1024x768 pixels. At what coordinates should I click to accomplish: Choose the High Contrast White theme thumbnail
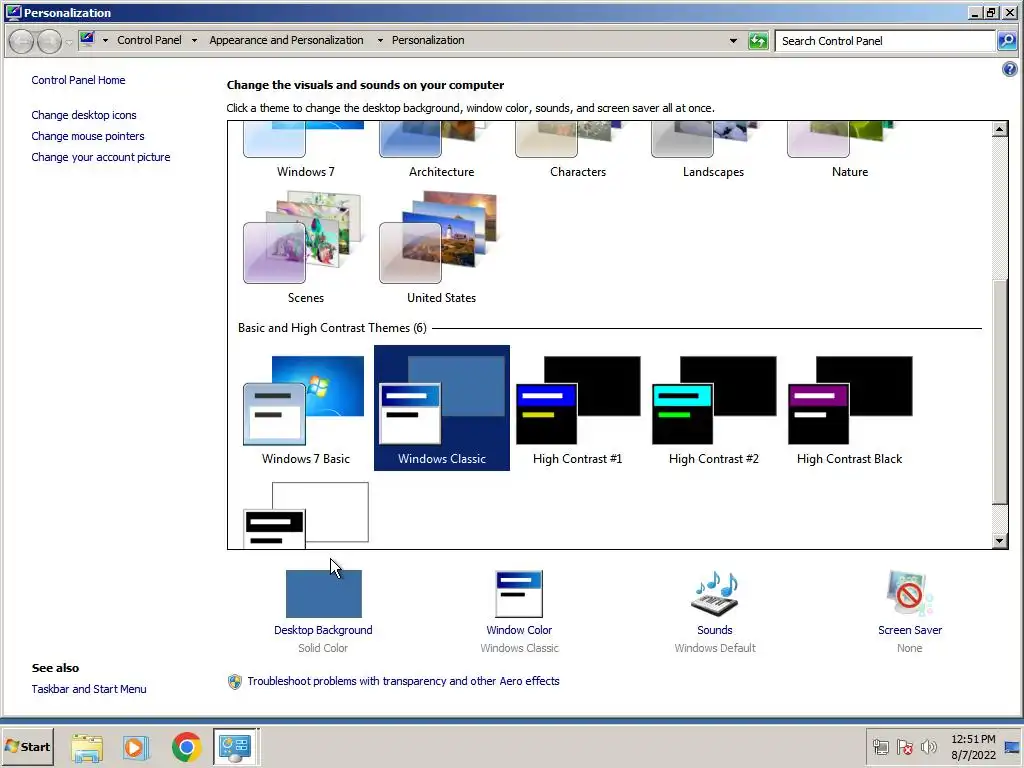305,515
